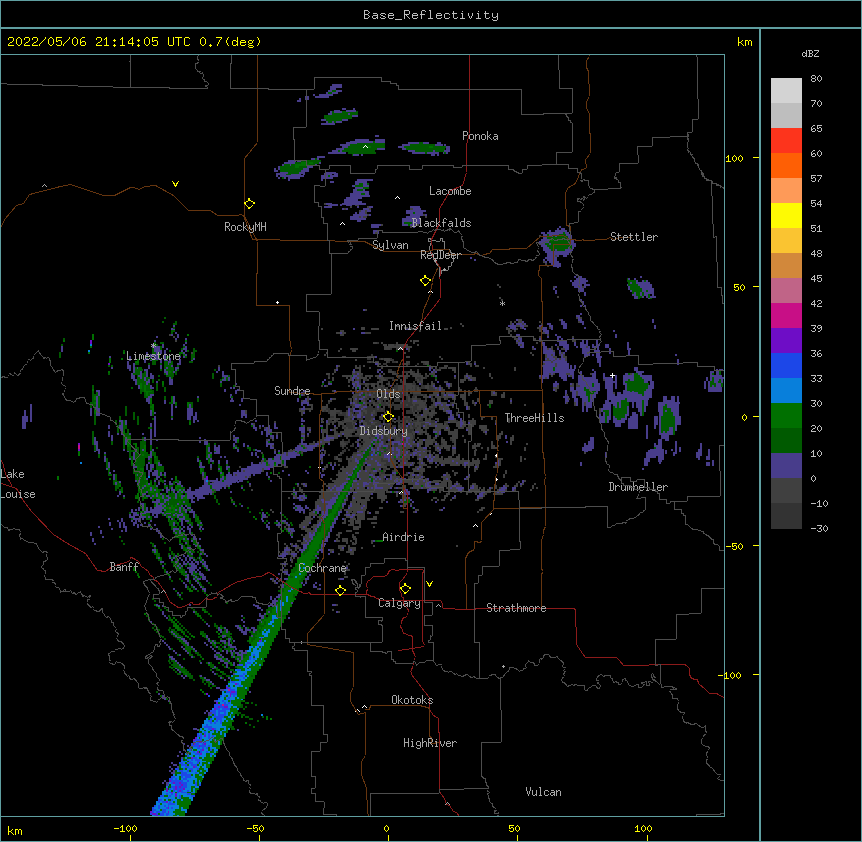
Task: Click the Lake Louise label at left edge
Action: click(18, 484)
